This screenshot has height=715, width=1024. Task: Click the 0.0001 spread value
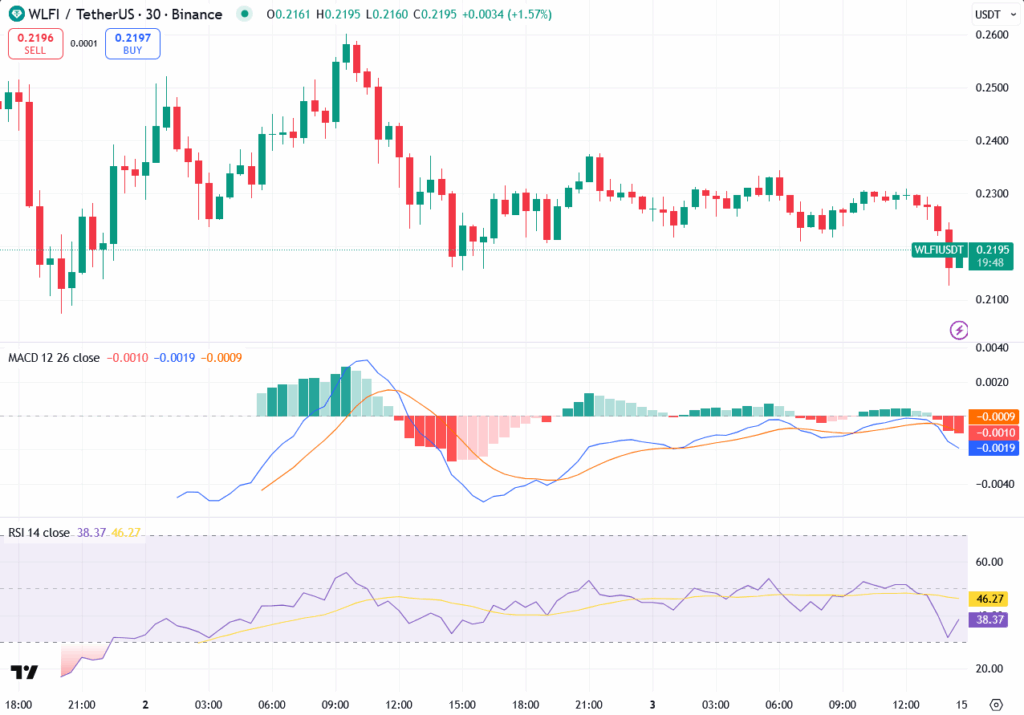(x=84, y=44)
